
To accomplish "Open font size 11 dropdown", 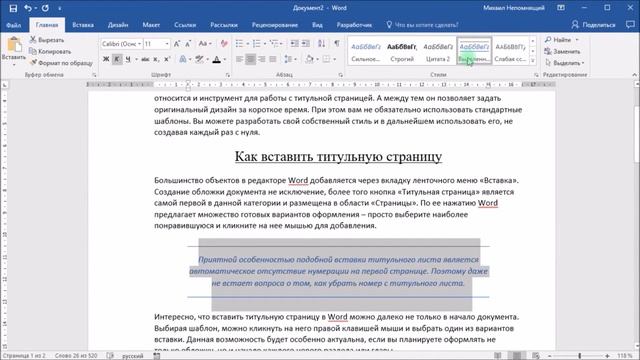I will pyautogui.click(x=167, y=44).
